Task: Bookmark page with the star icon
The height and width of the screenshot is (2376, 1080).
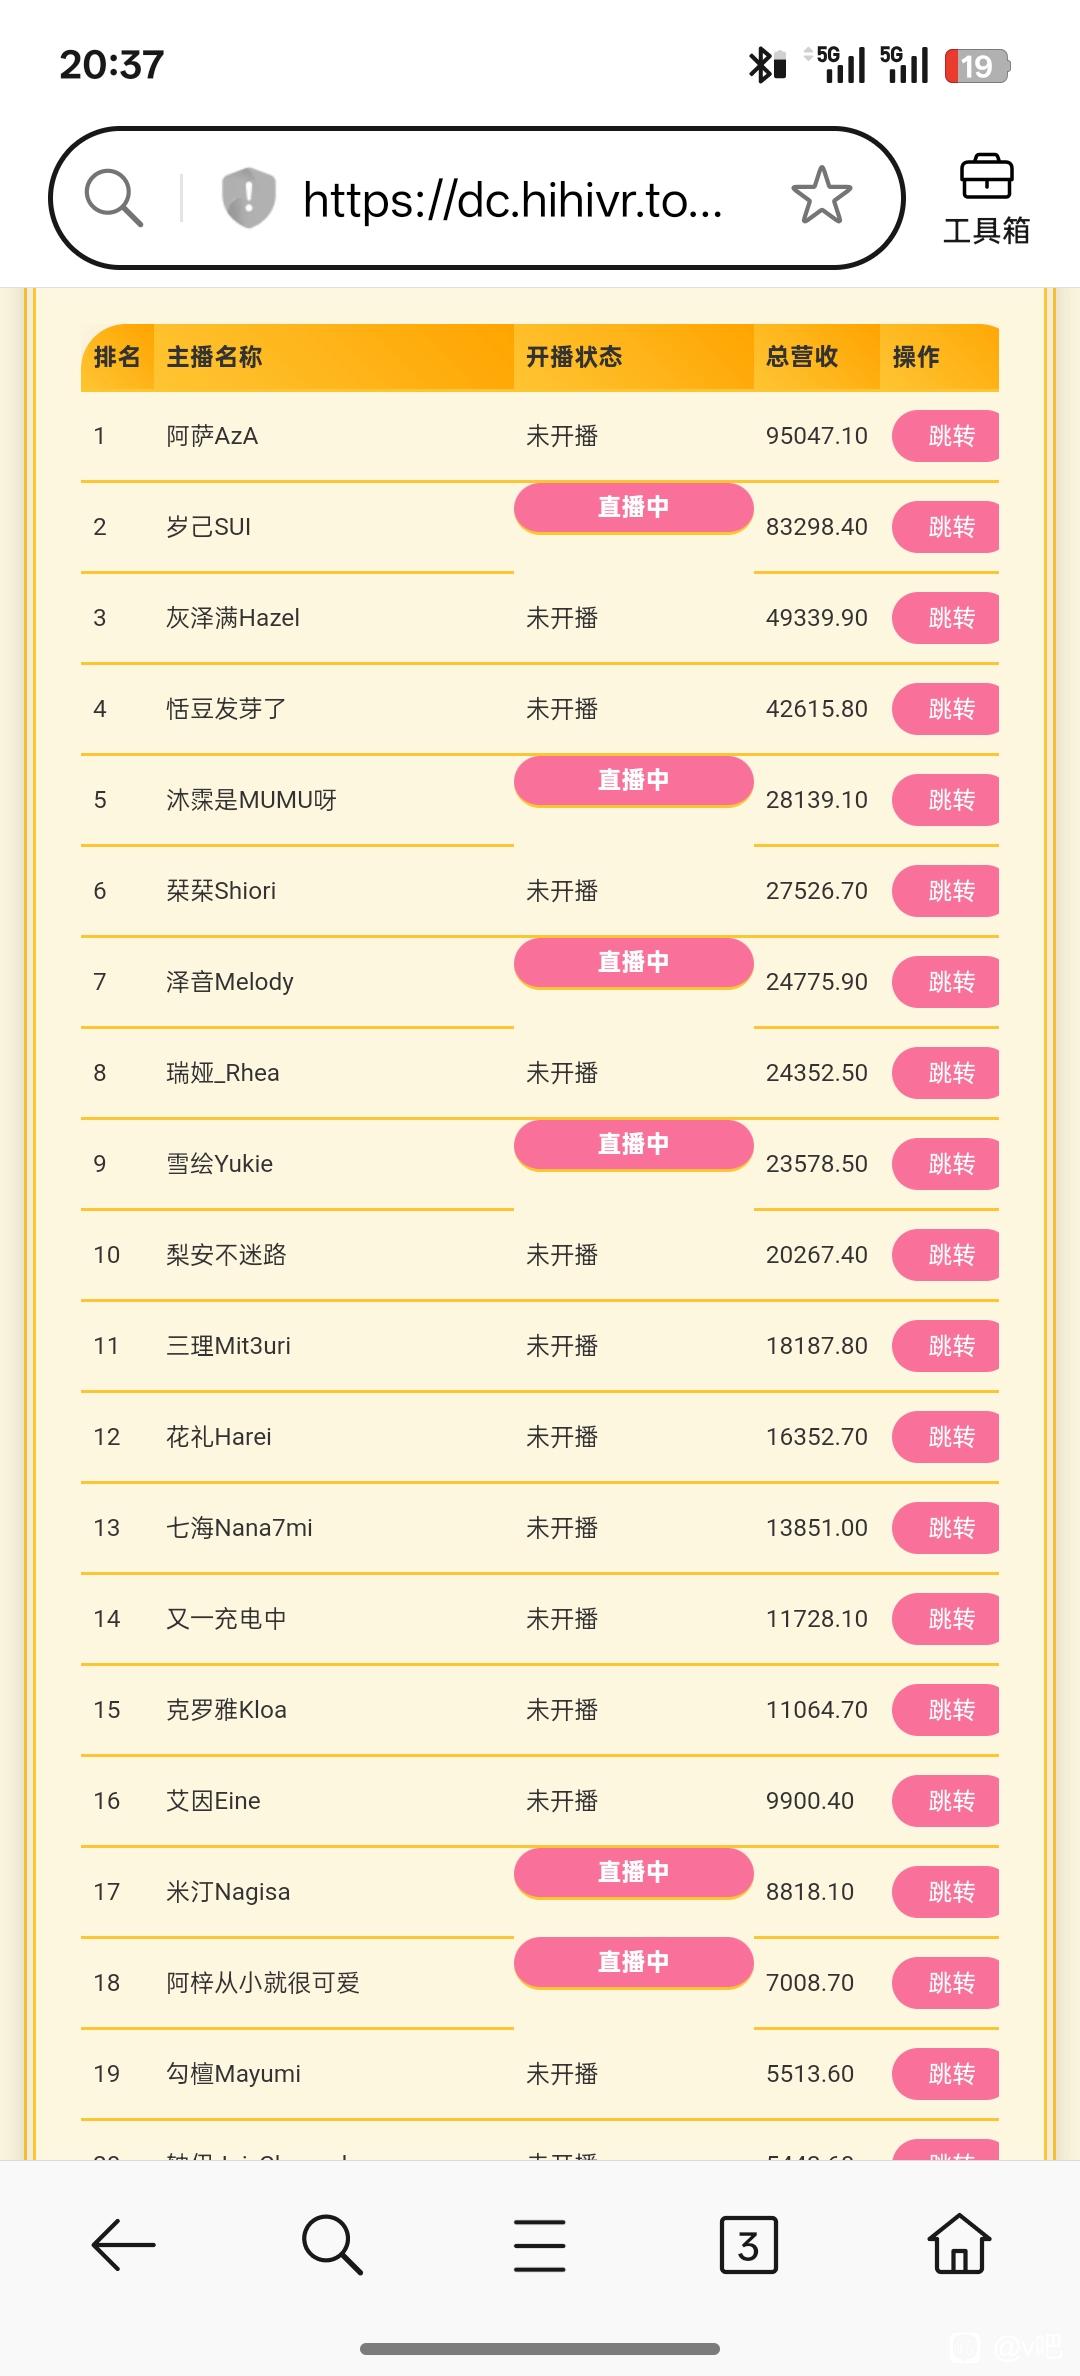Action: pos(821,196)
